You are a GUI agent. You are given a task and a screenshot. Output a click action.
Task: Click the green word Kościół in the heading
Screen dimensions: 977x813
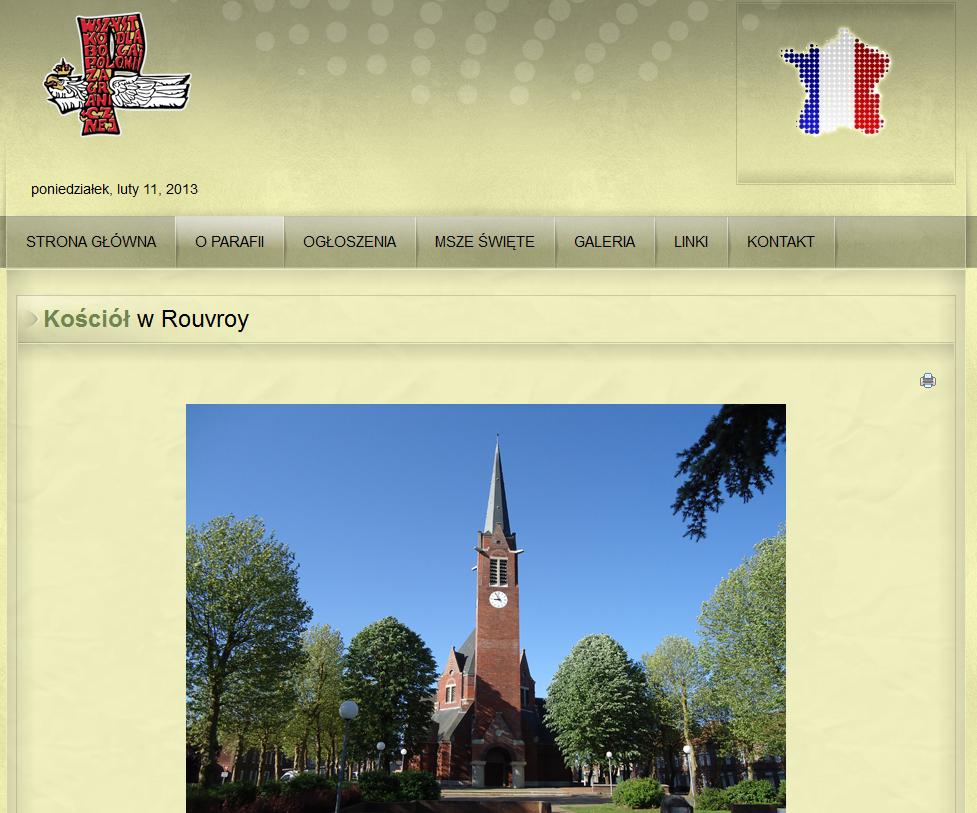point(87,320)
